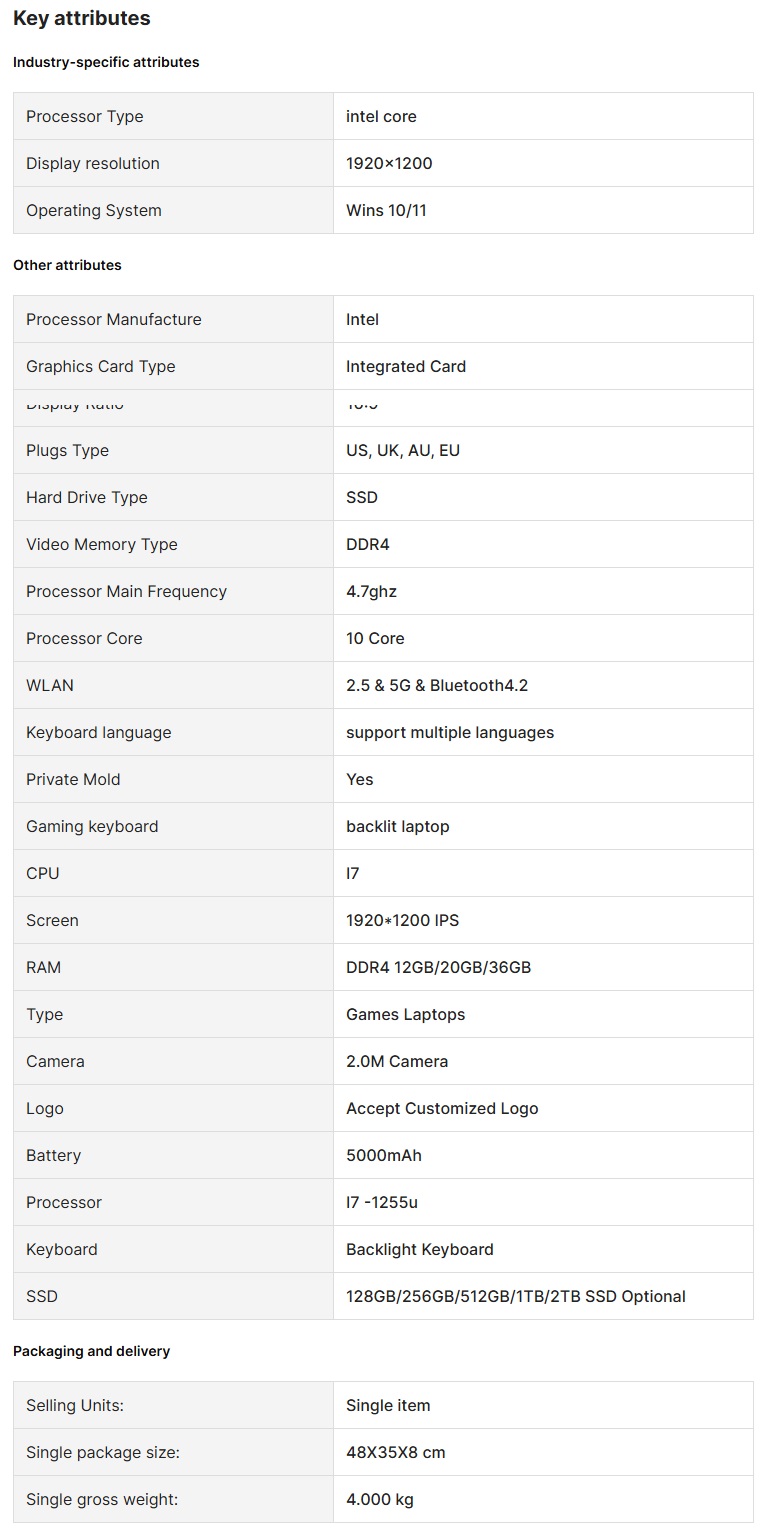Click the Accept Customized Logo value
The height and width of the screenshot is (1533, 764).
(442, 1108)
